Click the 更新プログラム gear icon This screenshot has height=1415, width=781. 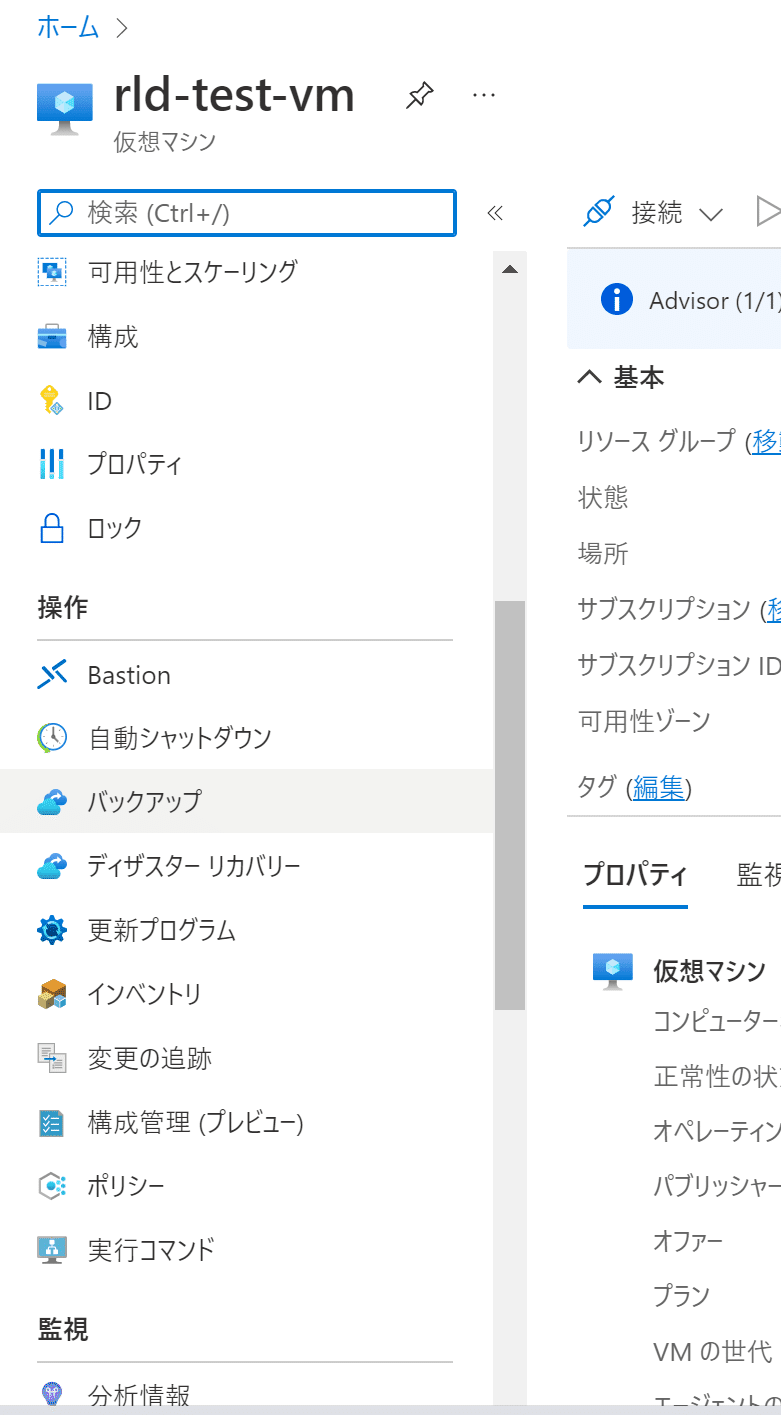pos(51,930)
